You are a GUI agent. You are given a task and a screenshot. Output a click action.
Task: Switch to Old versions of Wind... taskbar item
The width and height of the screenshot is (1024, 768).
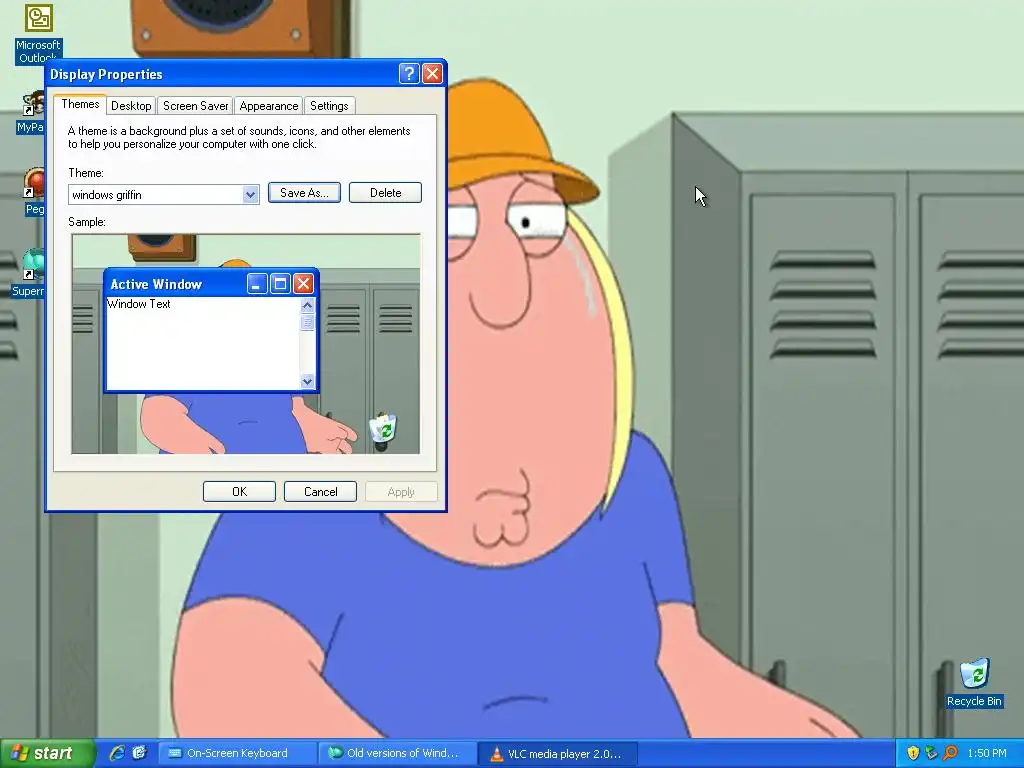tap(398, 753)
